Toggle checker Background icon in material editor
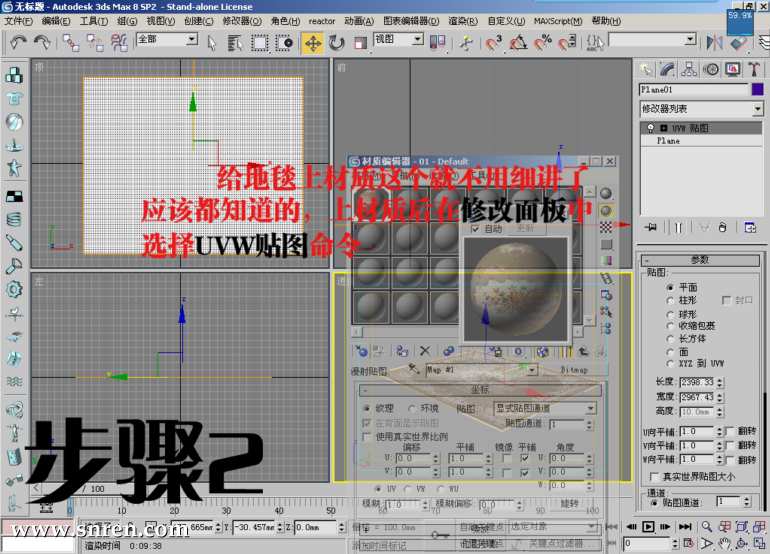Image resolution: width=770 pixels, height=554 pixels. click(x=606, y=227)
